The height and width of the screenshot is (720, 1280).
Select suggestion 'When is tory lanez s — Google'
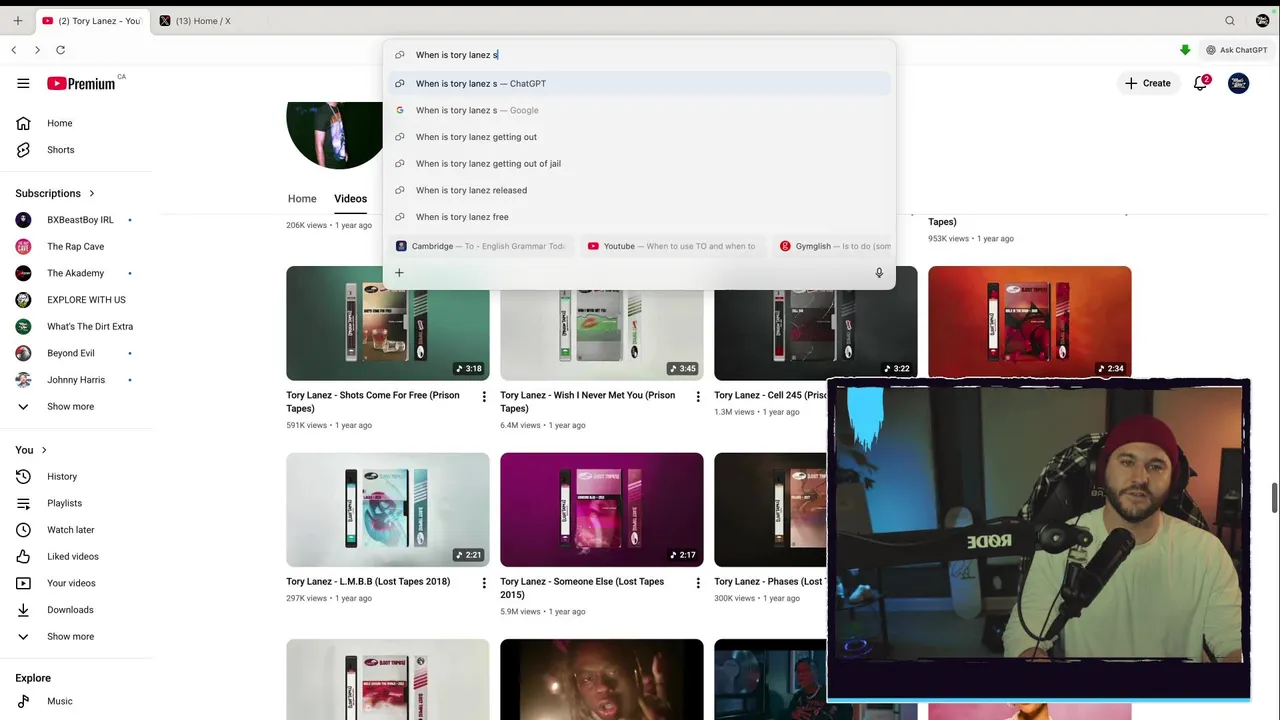(638, 110)
